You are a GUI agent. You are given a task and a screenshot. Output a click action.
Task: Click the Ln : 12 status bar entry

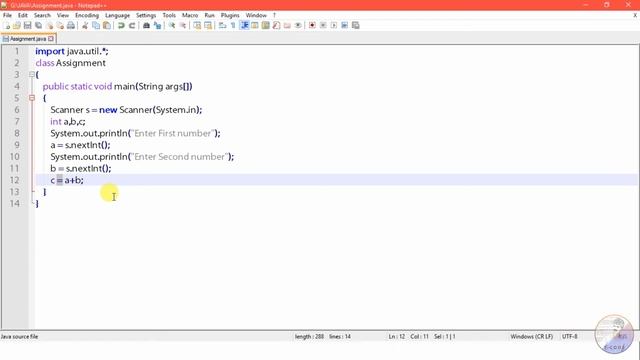(x=396, y=336)
